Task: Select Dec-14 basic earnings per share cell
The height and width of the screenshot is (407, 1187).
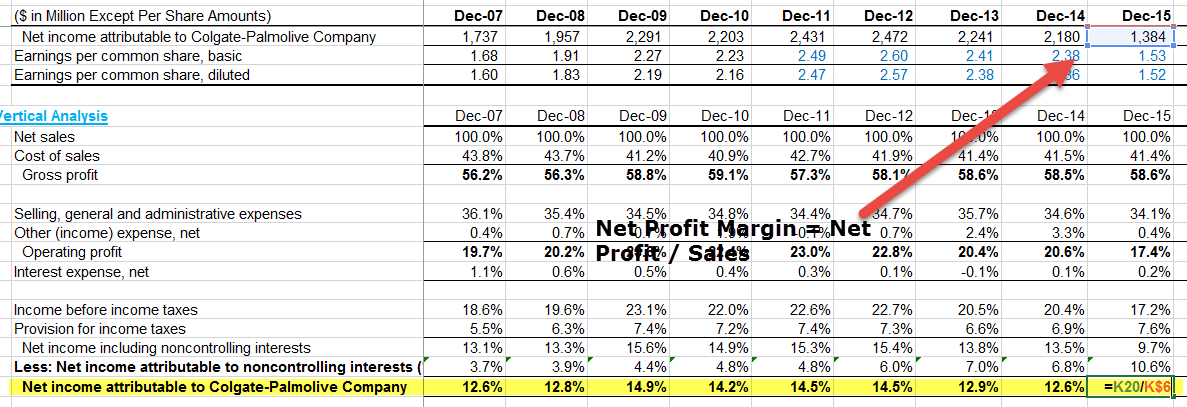Action: (1049, 56)
